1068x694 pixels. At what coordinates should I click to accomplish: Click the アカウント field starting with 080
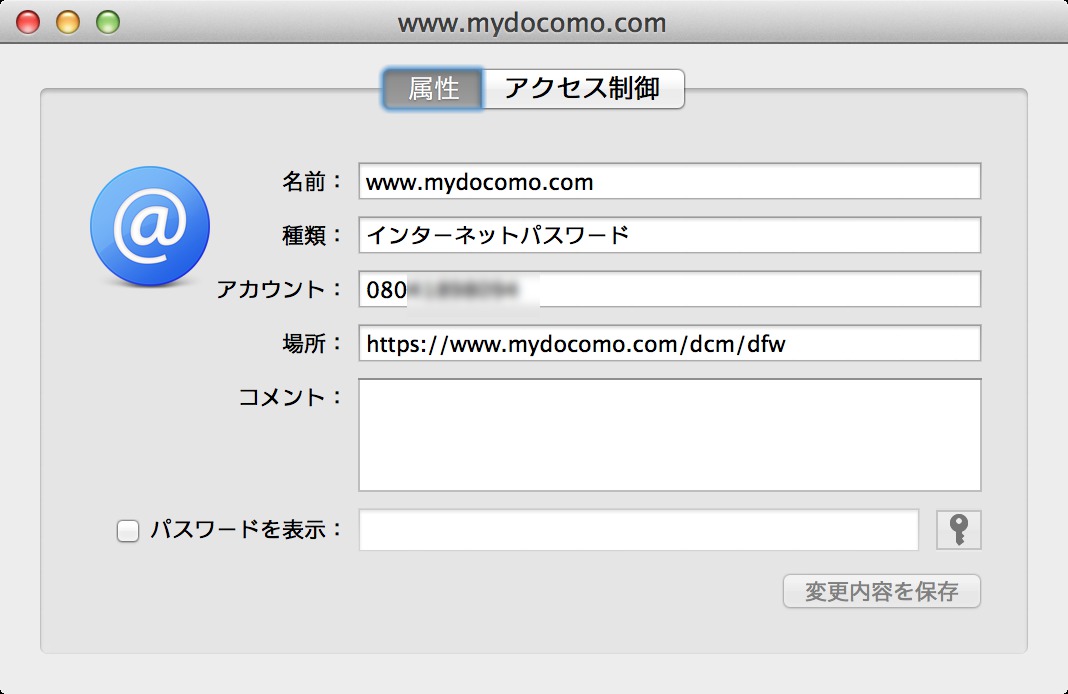click(670, 289)
